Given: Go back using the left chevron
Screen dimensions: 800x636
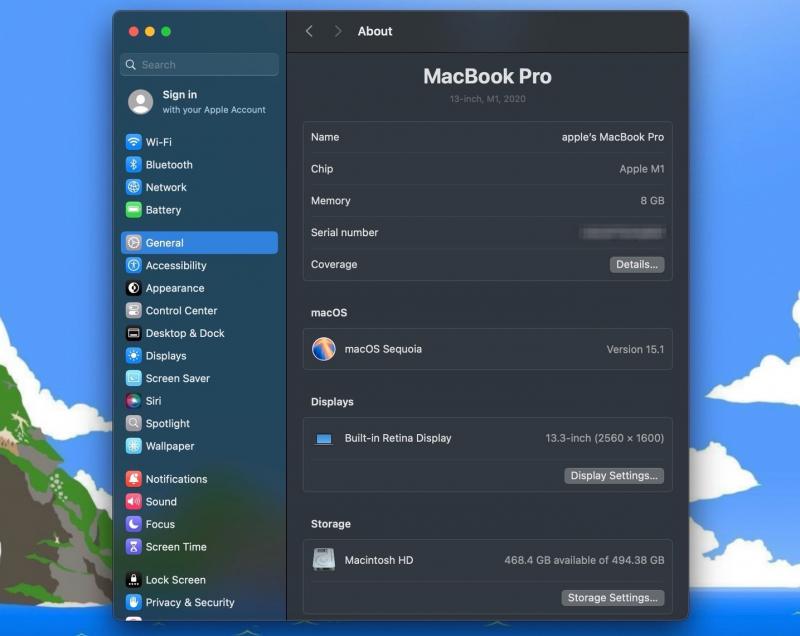Looking at the screenshot, I should click(309, 31).
